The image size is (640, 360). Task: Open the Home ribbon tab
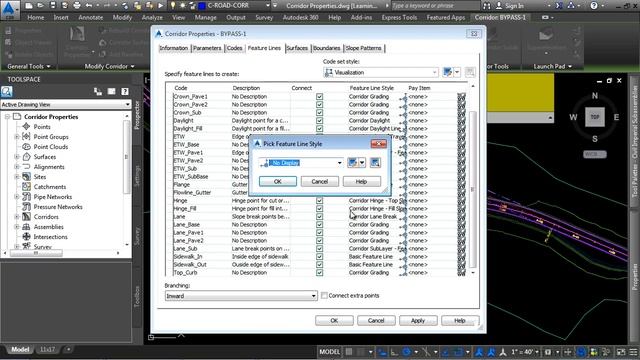tap(36, 18)
